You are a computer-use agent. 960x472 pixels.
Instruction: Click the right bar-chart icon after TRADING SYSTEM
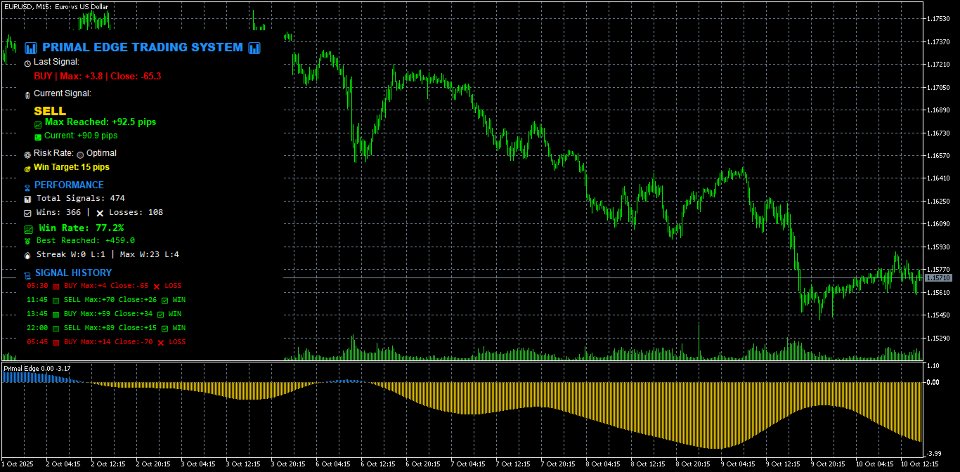[255, 48]
